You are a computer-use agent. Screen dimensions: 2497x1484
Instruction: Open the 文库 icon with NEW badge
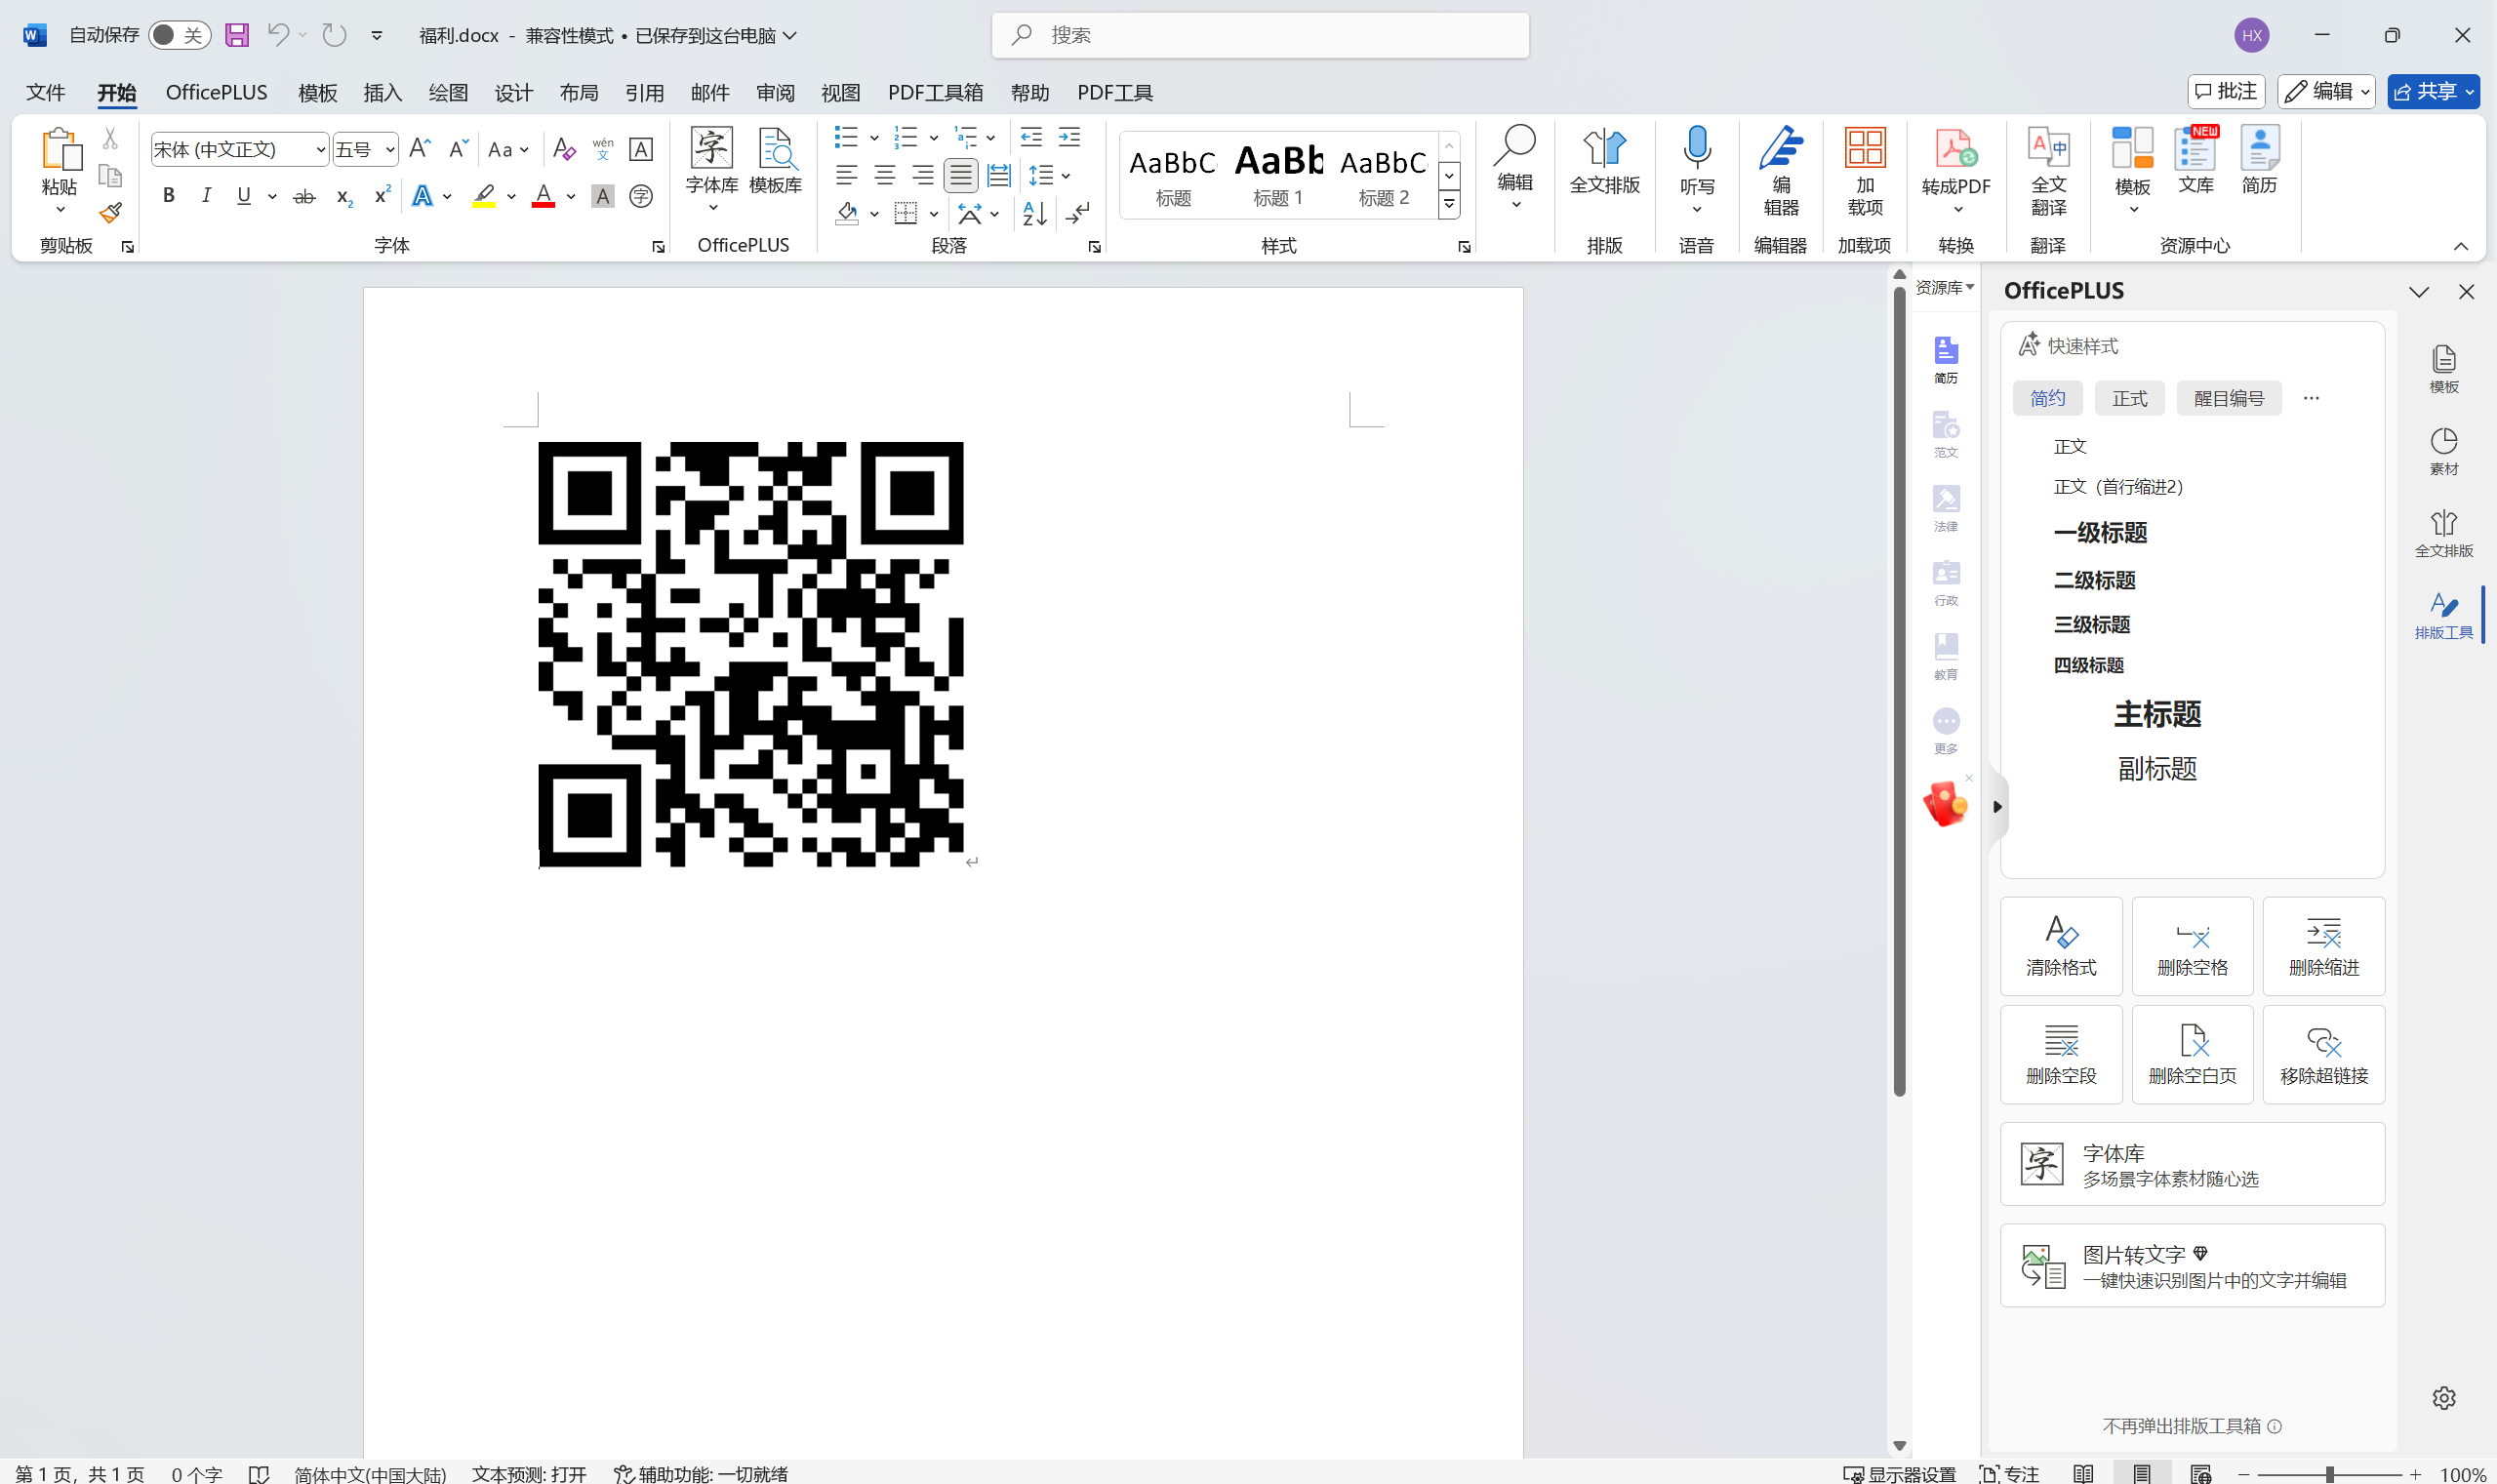pyautogui.click(x=2196, y=160)
